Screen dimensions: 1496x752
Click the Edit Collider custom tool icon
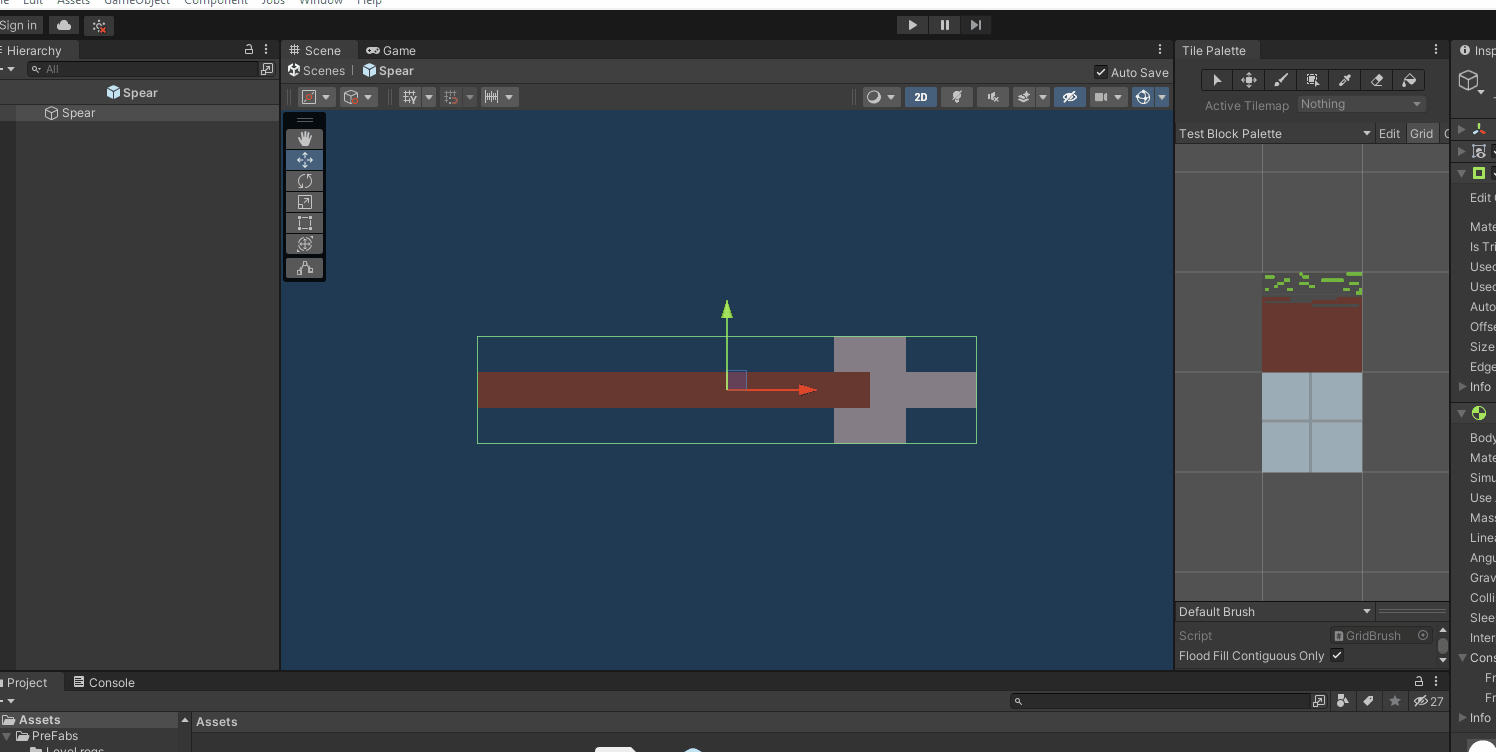(305, 268)
